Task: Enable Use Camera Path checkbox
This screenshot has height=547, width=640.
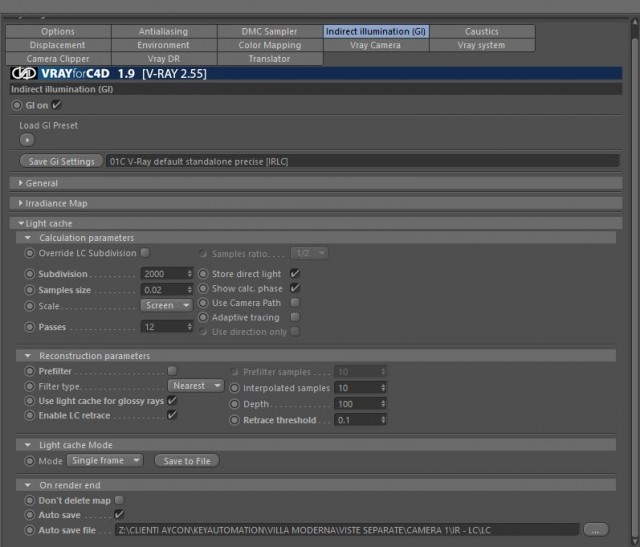Action: point(295,302)
